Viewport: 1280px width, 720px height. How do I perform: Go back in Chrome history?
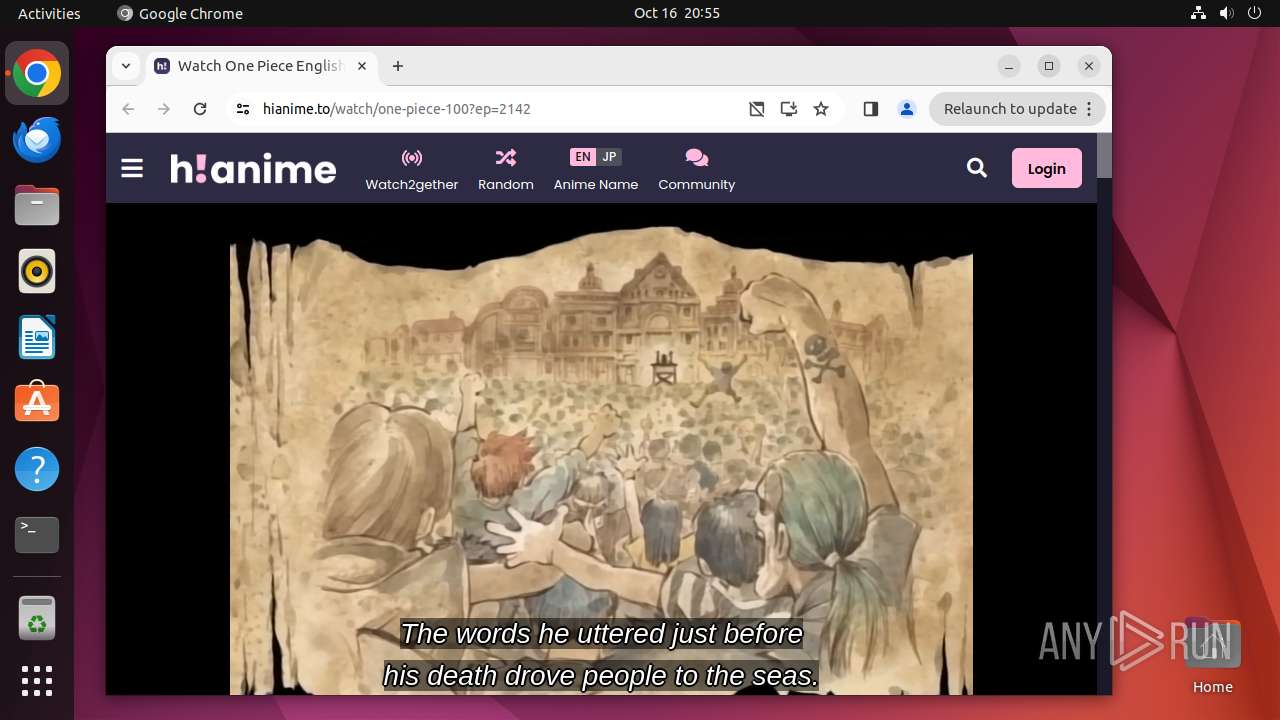128,109
